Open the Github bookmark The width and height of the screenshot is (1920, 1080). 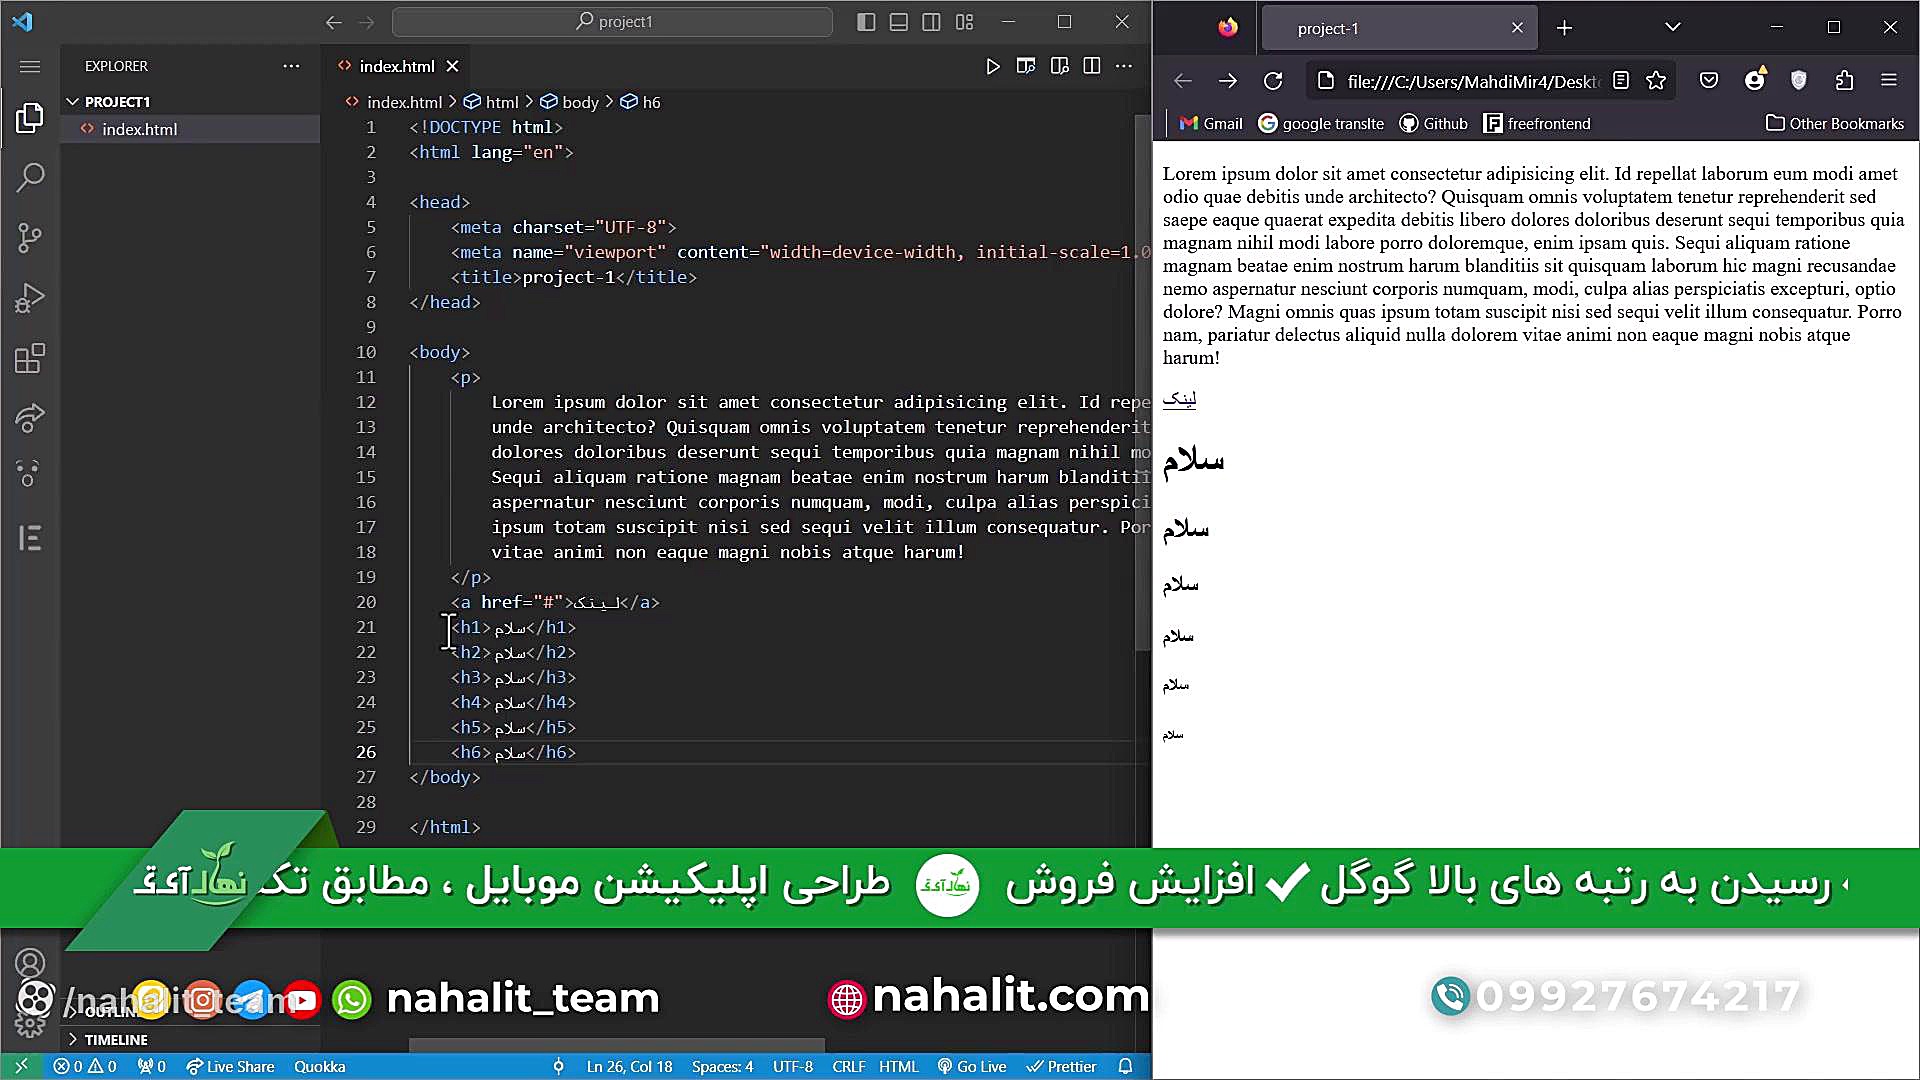tap(1433, 124)
